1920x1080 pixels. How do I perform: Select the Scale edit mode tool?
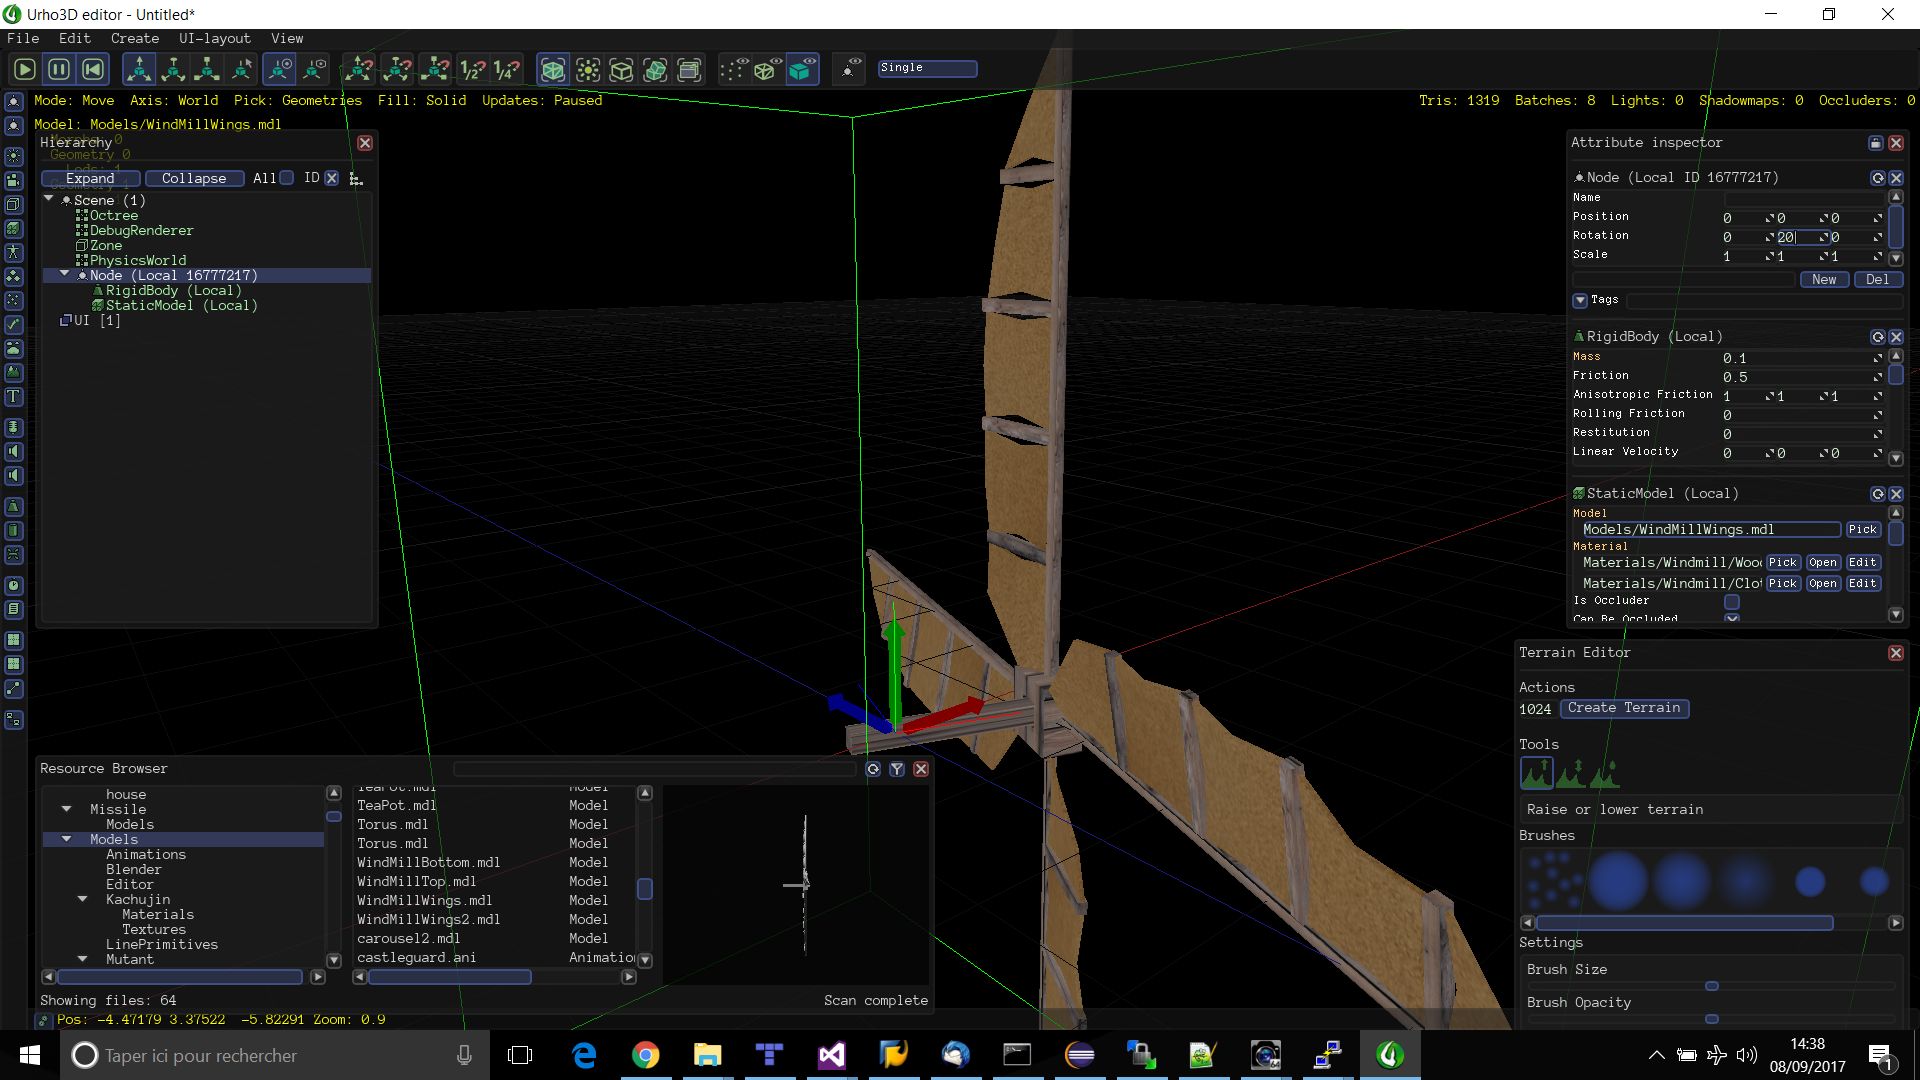[x=207, y=69]
